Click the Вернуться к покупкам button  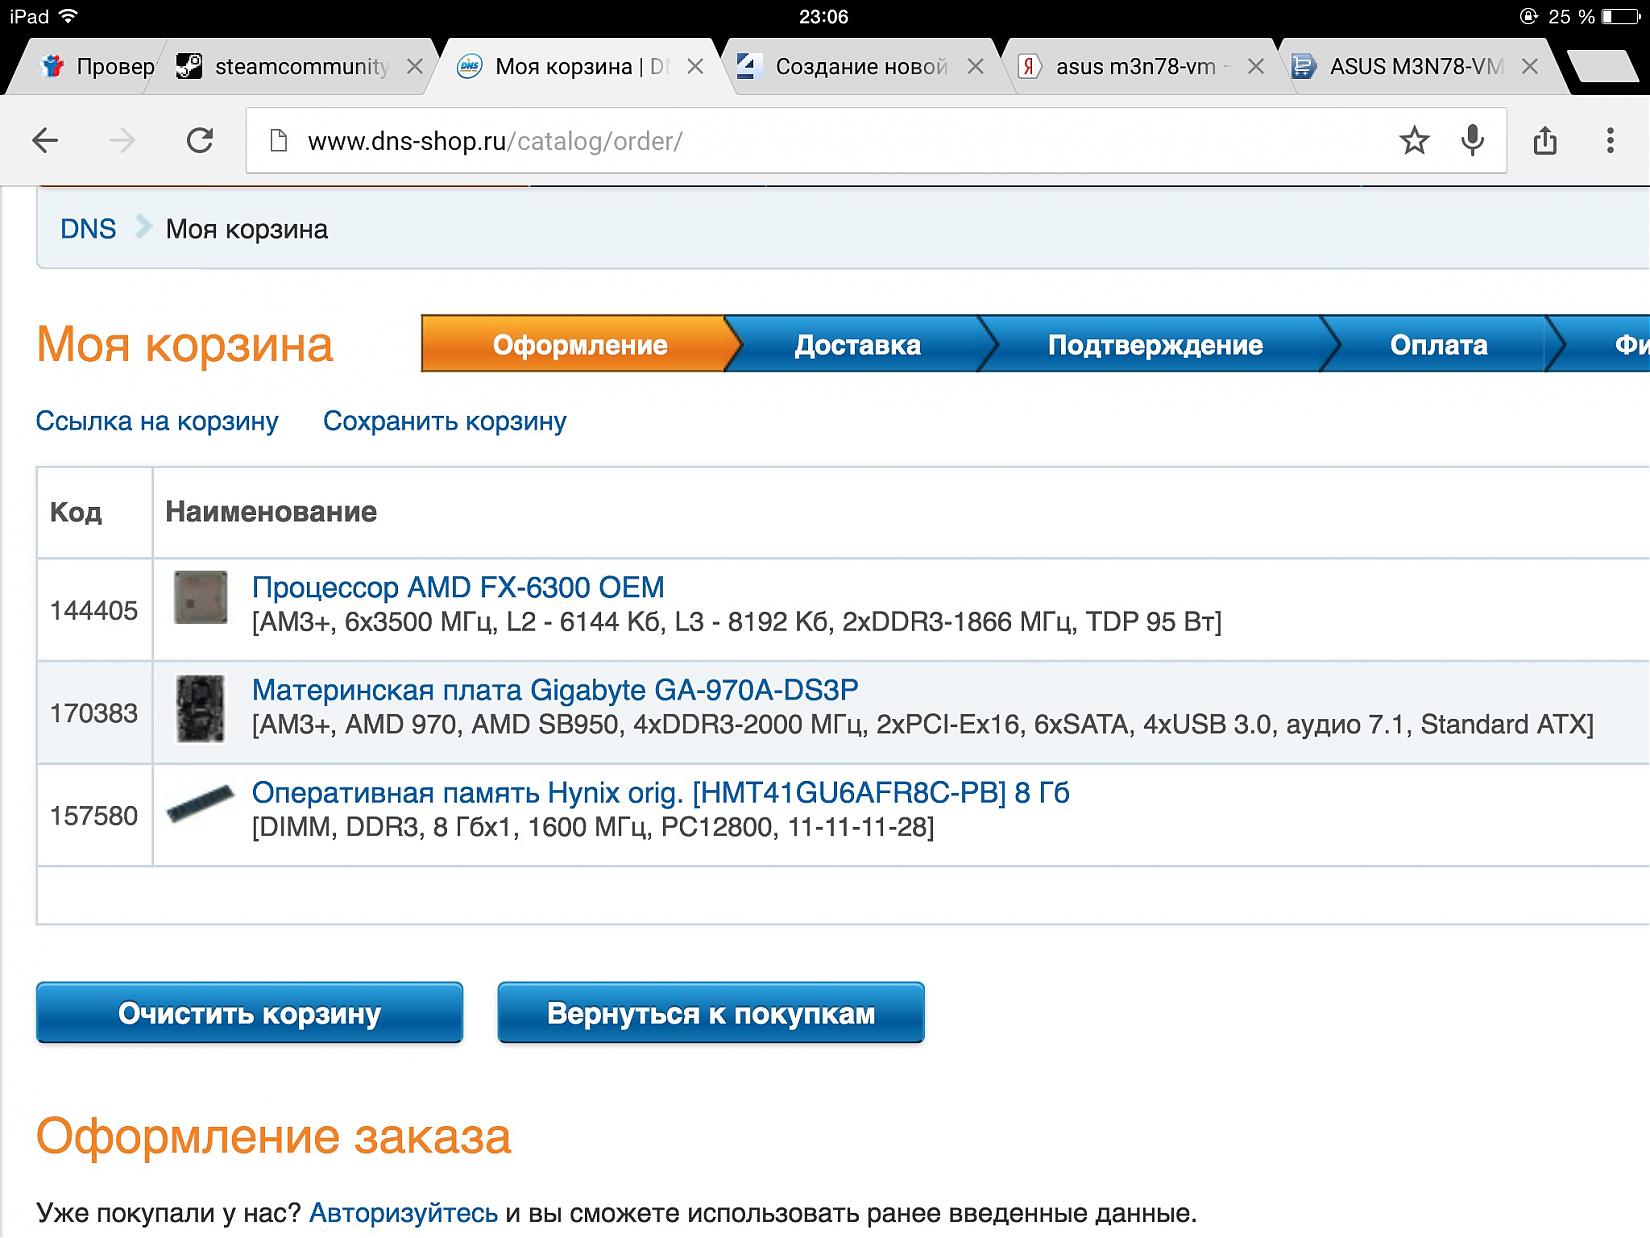(x=711, y=1013)
